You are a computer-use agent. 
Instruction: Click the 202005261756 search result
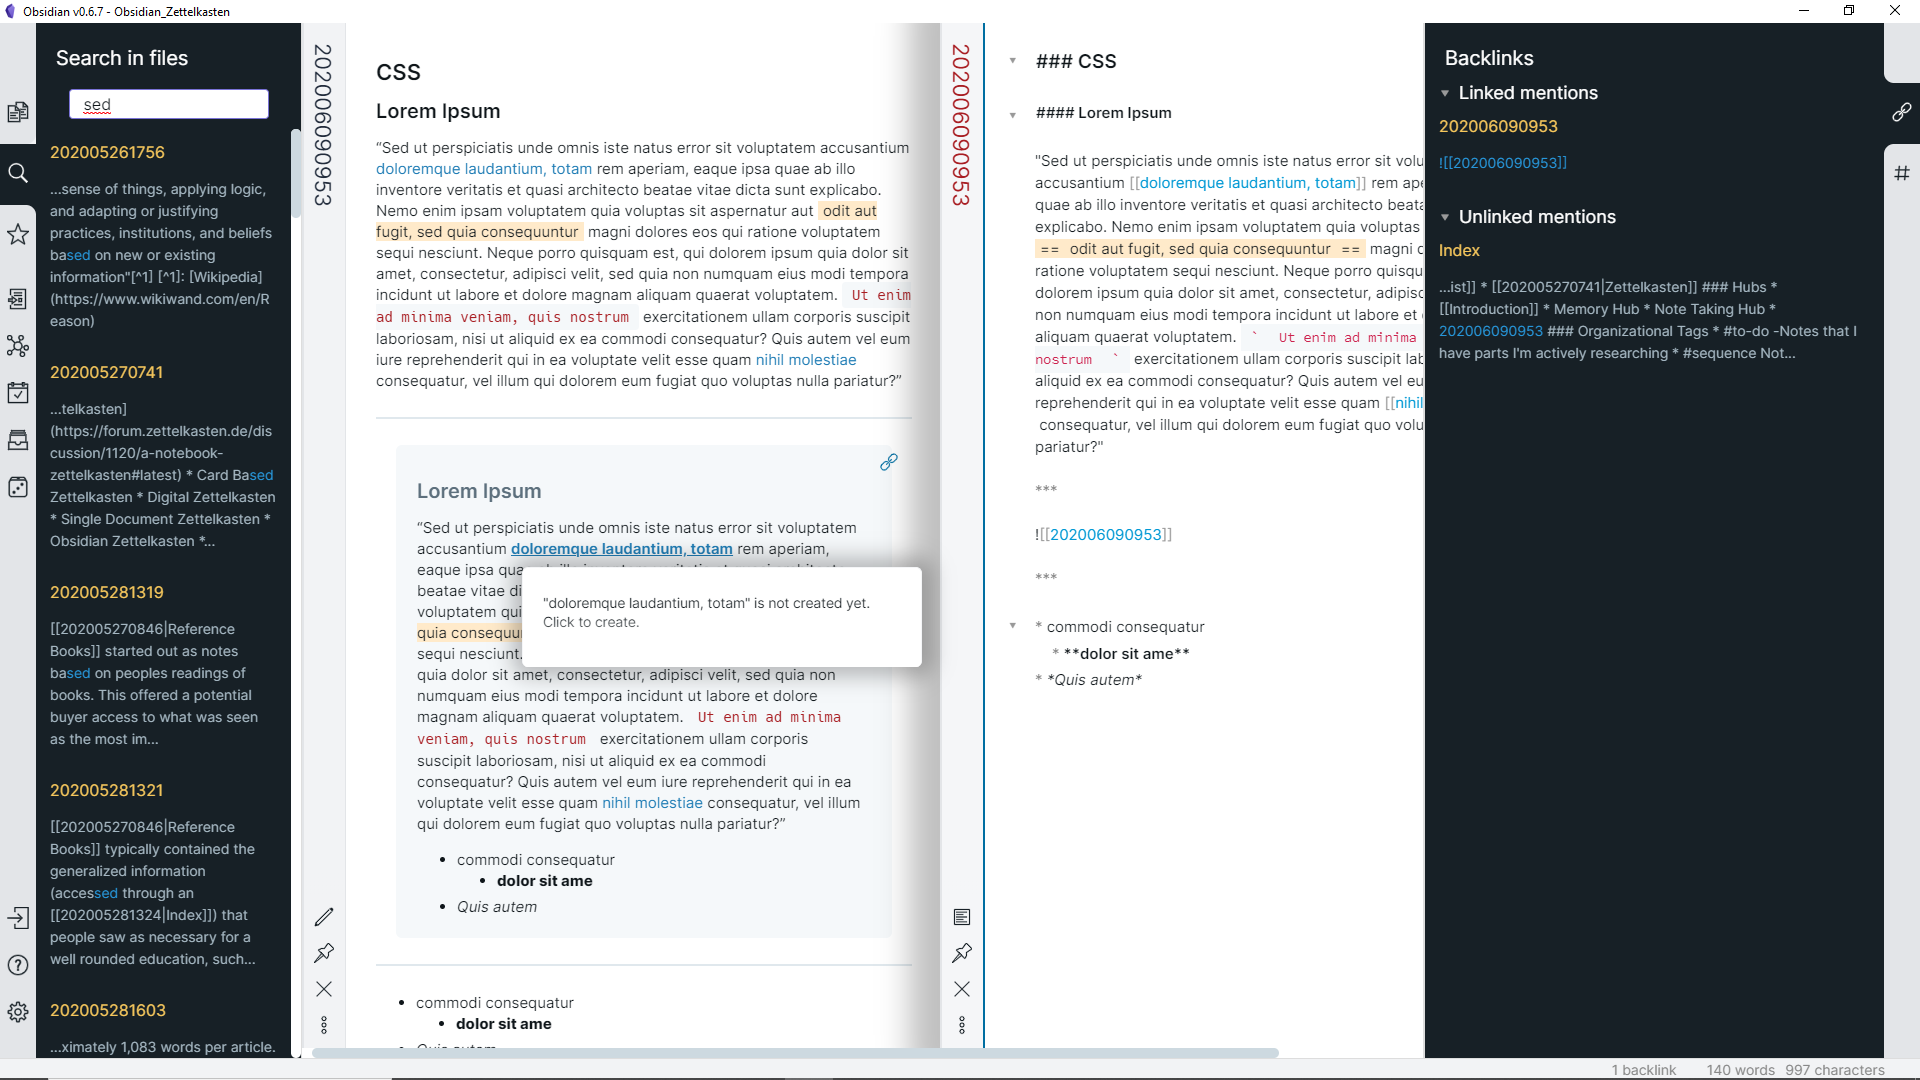[x=107, y=152]
